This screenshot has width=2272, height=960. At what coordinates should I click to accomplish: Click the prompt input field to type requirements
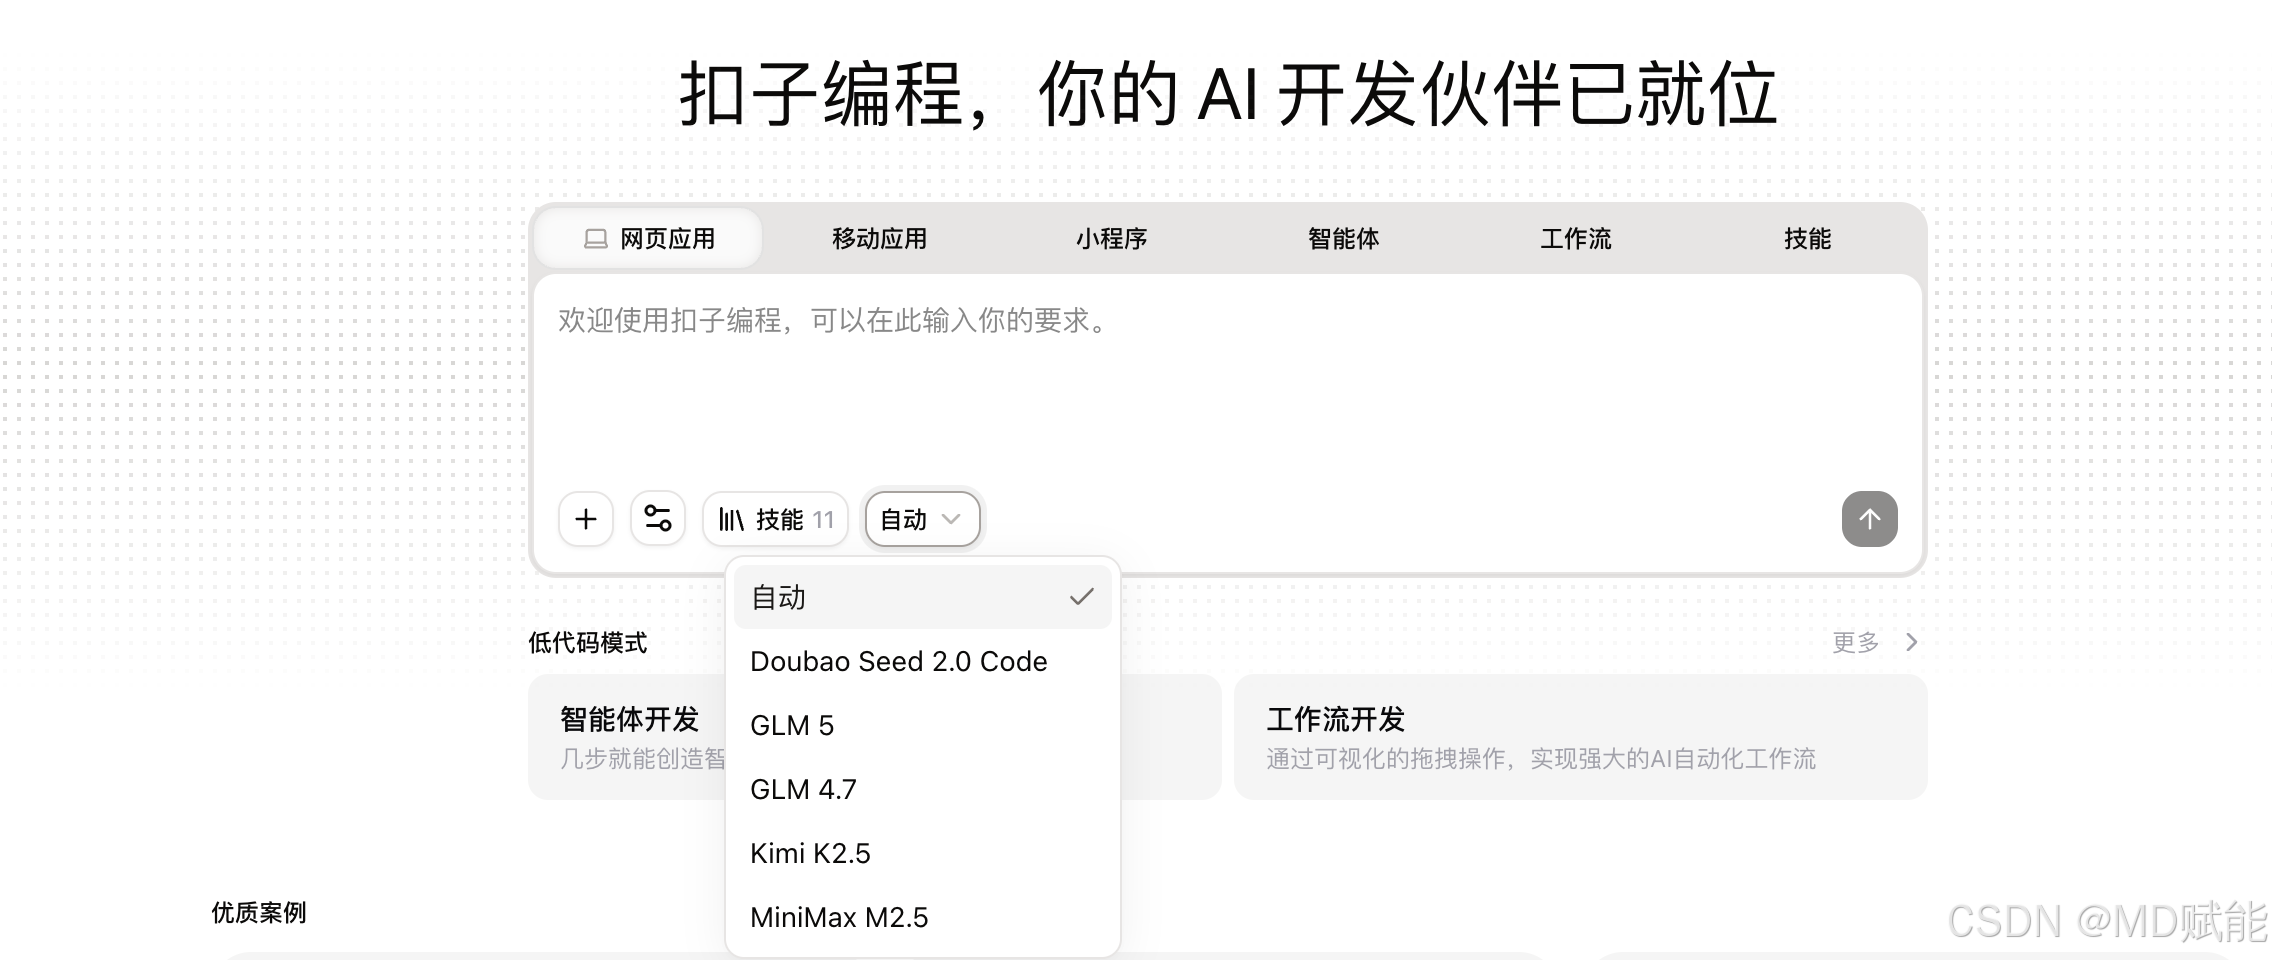click(x=1200, y=380)
